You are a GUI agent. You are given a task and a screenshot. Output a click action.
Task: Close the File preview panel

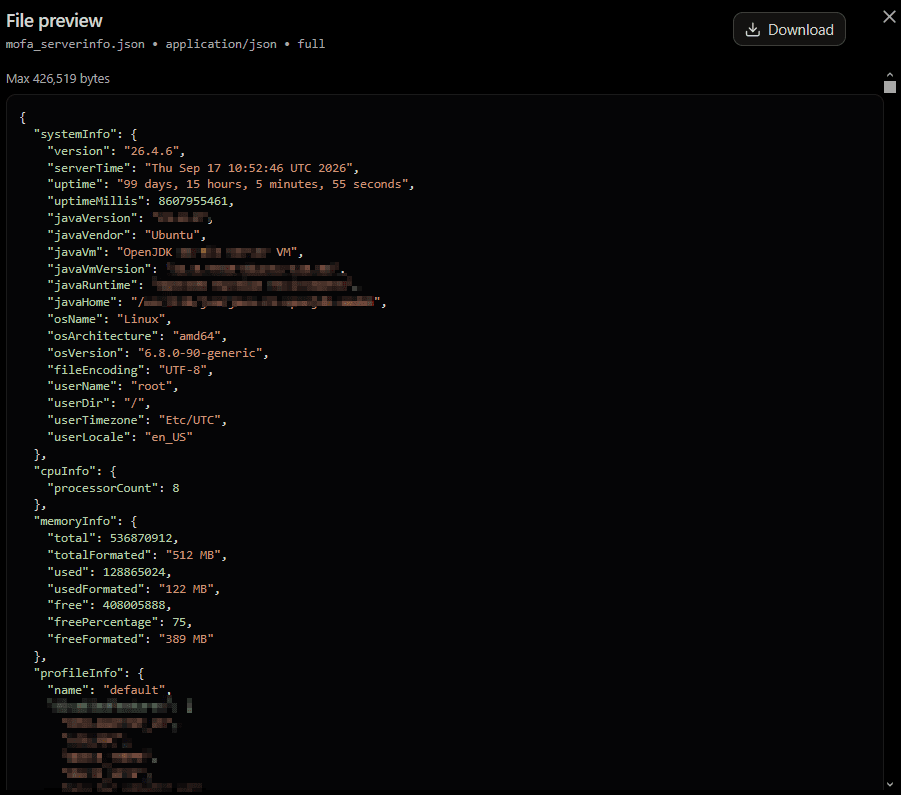[889, 17]
